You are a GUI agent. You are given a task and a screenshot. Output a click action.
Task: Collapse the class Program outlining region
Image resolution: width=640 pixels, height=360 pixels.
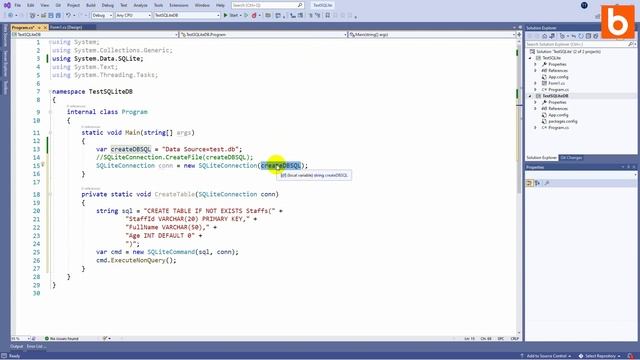click(50, 112)
